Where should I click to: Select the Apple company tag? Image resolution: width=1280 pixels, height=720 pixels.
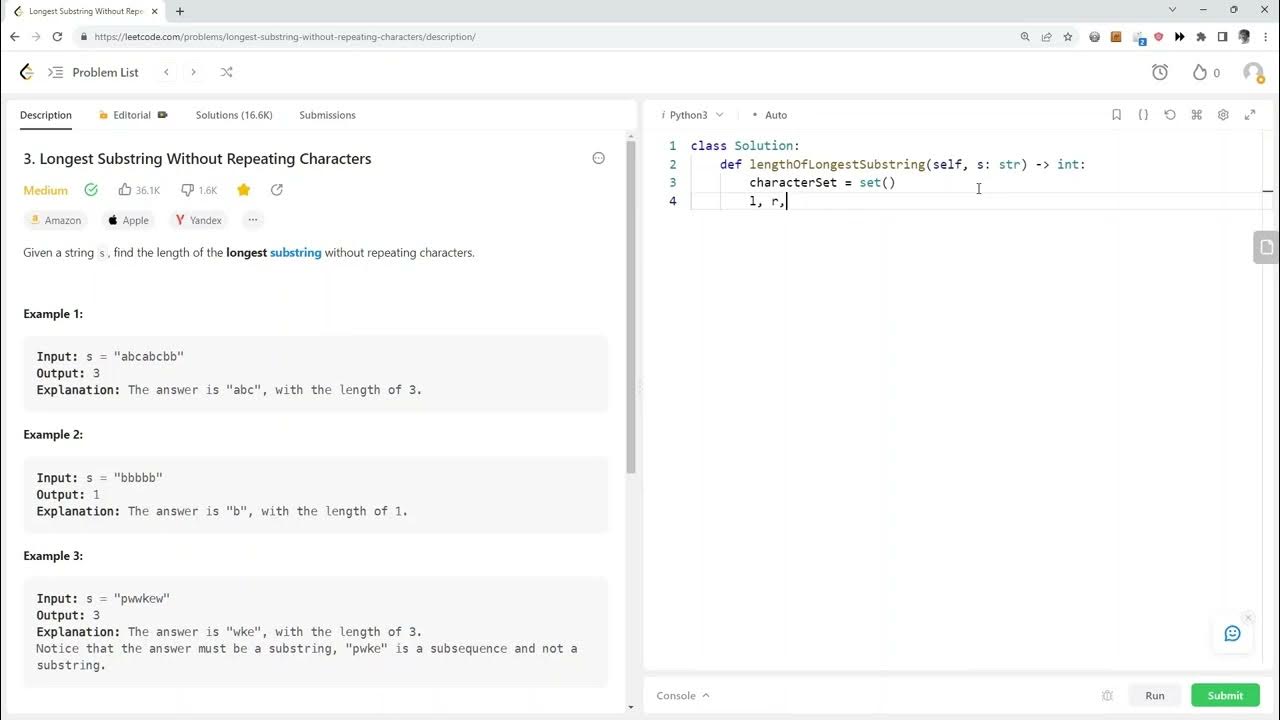click(x=128, y=220)
